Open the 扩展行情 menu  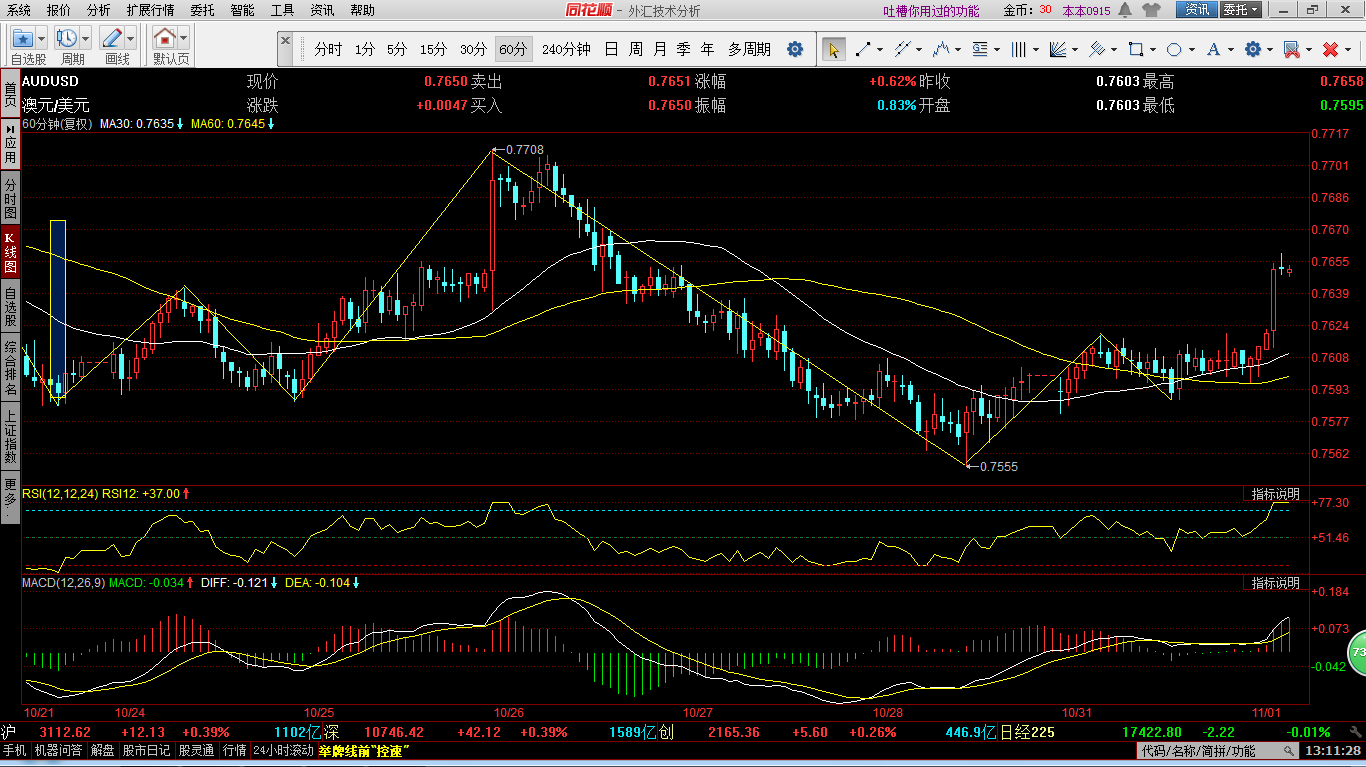150,10
